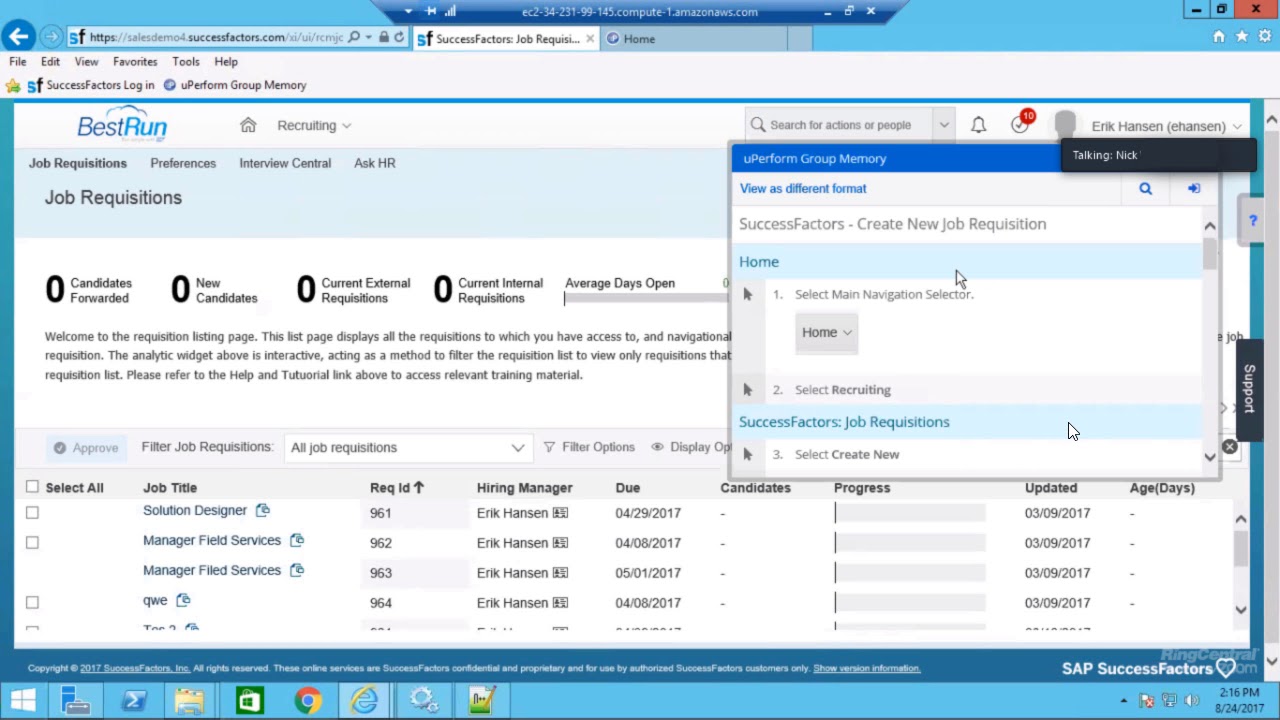Screen dimensions: 1280x720
Task: Click the progress bar for requisition 964
Action: (x=910, y=603)
